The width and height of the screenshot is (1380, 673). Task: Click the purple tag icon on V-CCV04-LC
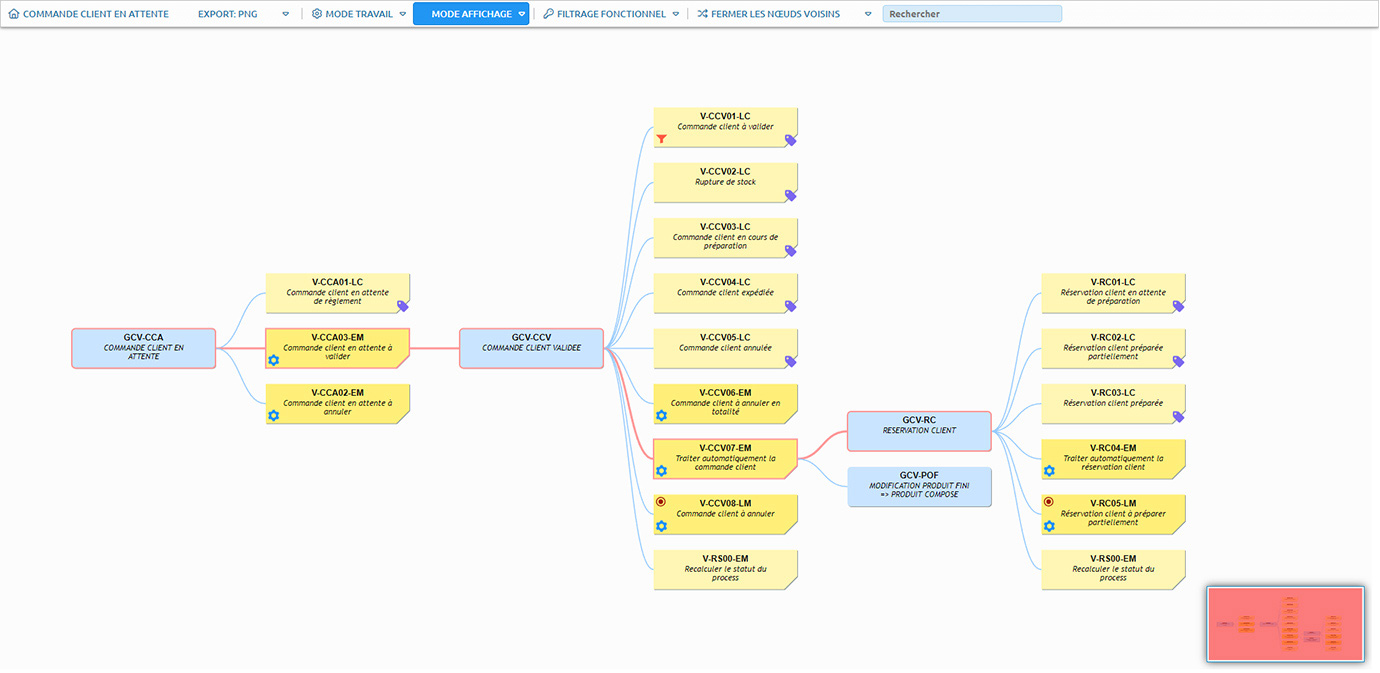click(790, 306)
